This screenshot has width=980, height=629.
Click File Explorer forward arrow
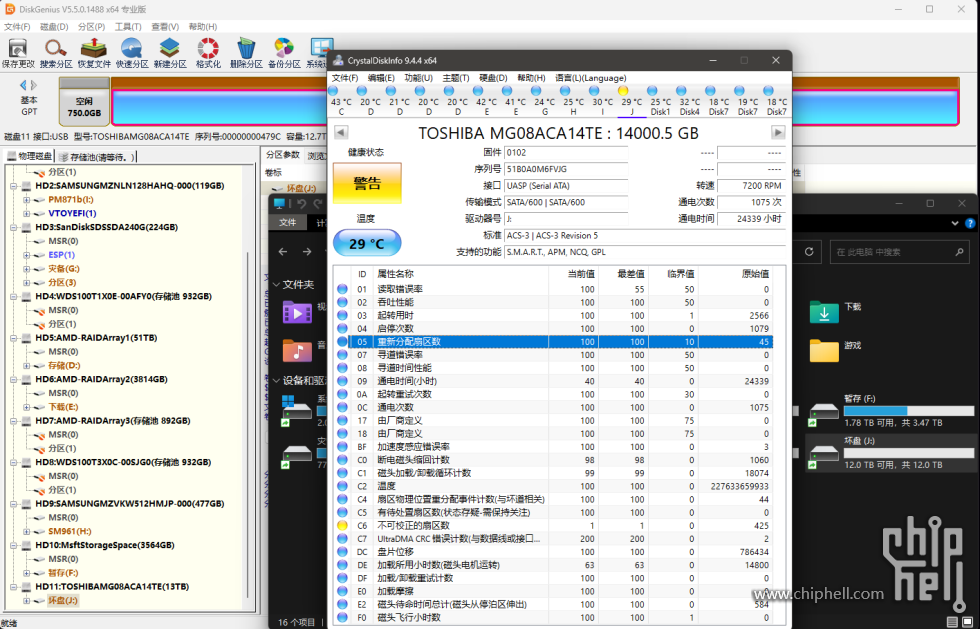307,251
